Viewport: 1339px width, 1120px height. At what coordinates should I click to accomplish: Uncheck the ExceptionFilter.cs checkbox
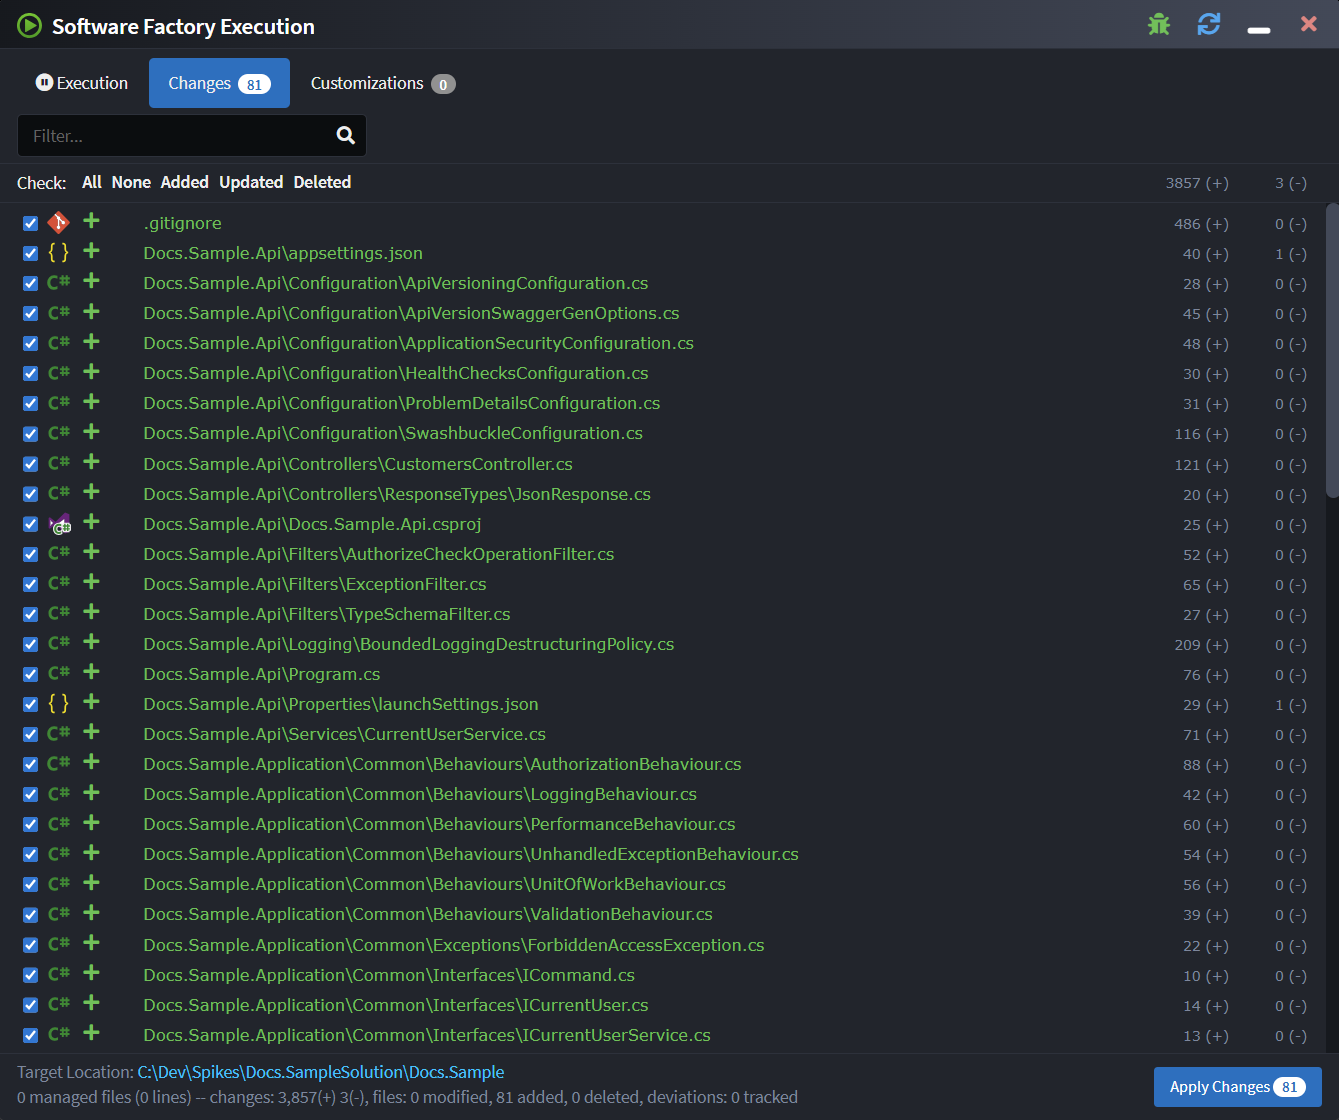(x=30, y=584)
